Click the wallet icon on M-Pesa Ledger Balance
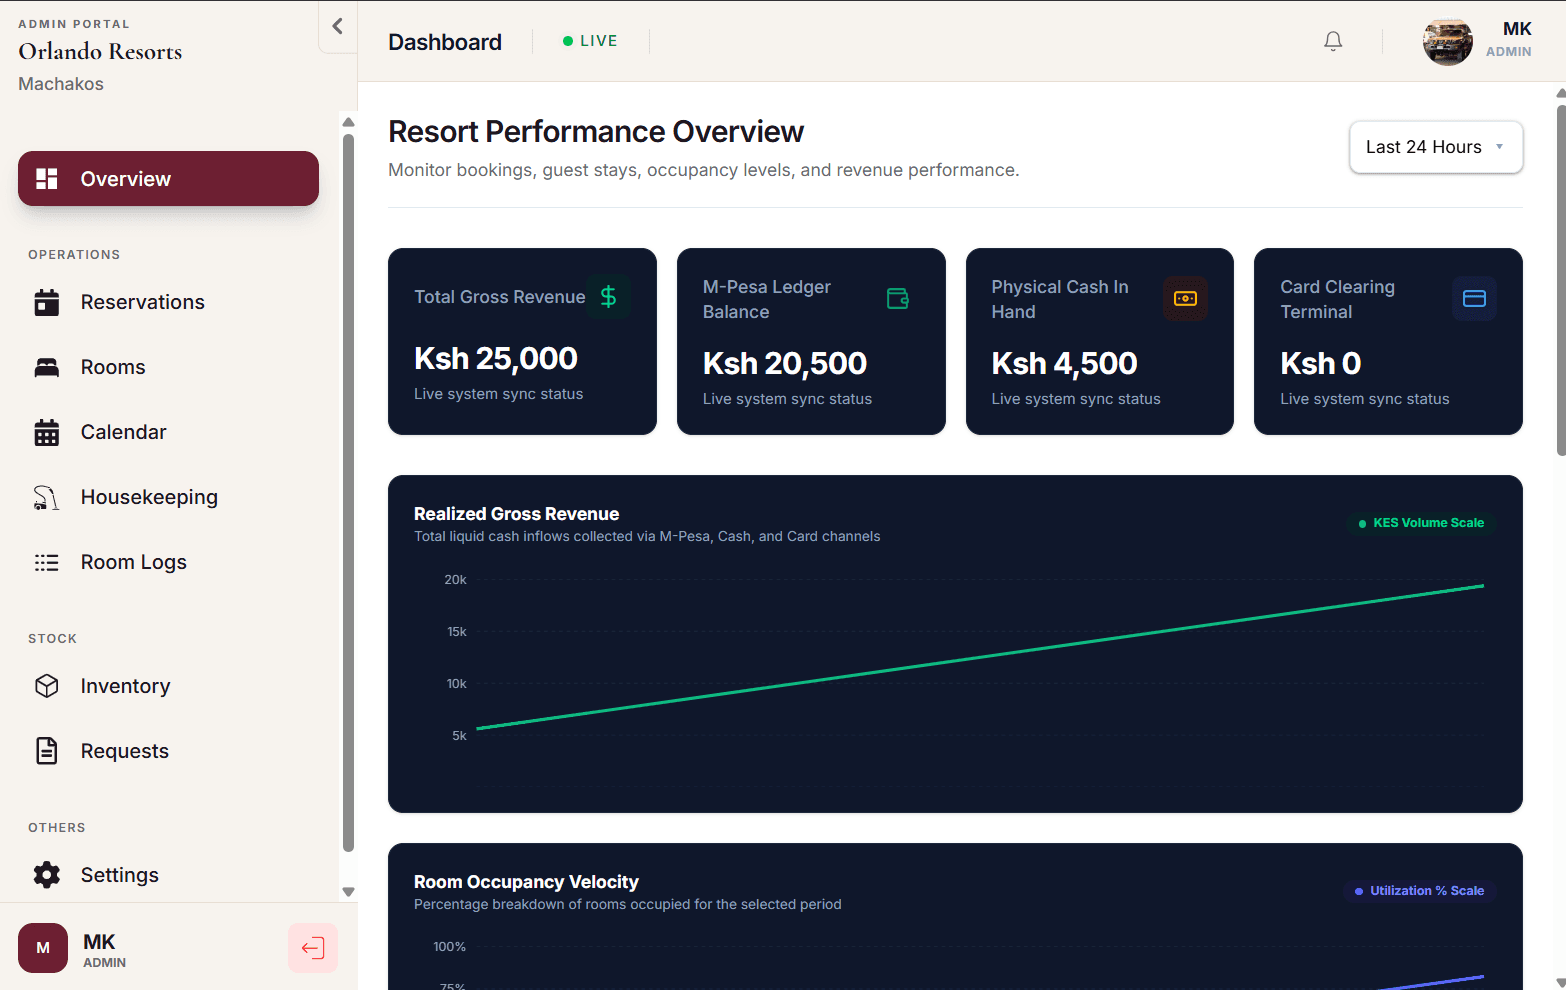The width and height of the screenshot is (1566, 990). (897, 298)
